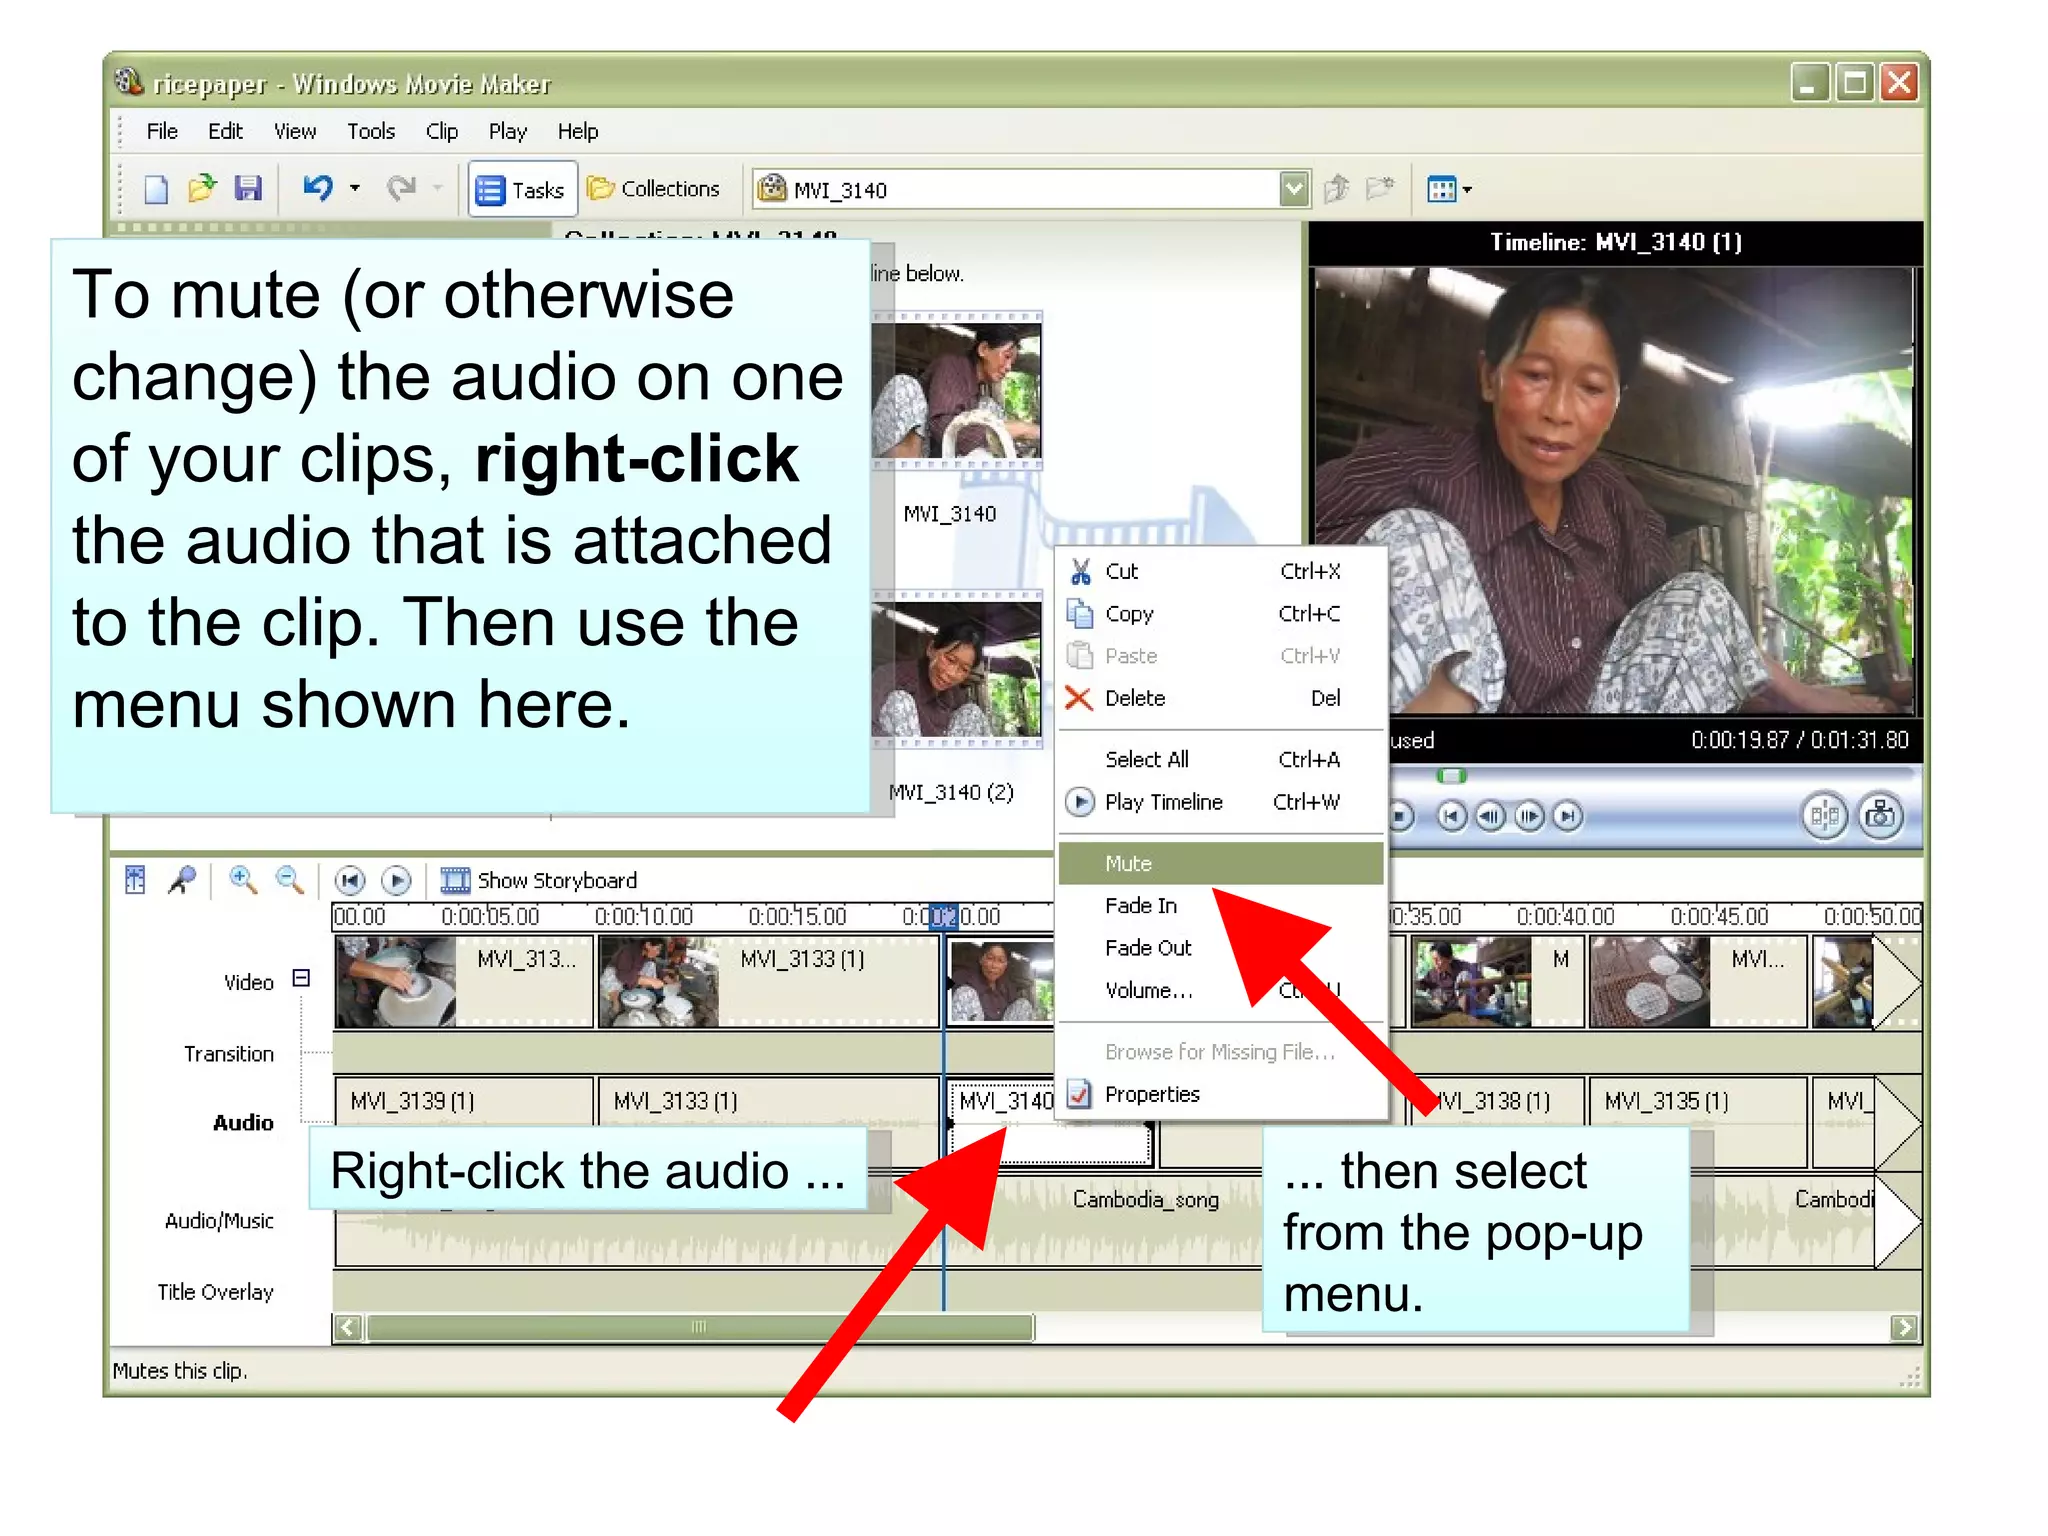Viewport: 2048px width, 1536px height.
Task: Click the Rewind Timeline button
Action: click(349, 880)
